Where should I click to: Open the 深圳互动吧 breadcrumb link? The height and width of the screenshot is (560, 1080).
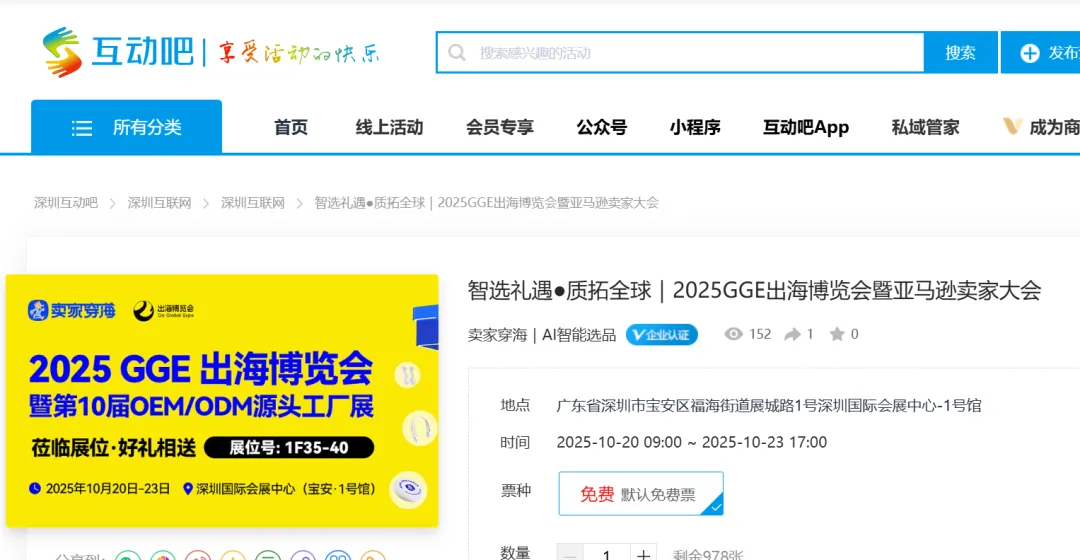(66, 203)
